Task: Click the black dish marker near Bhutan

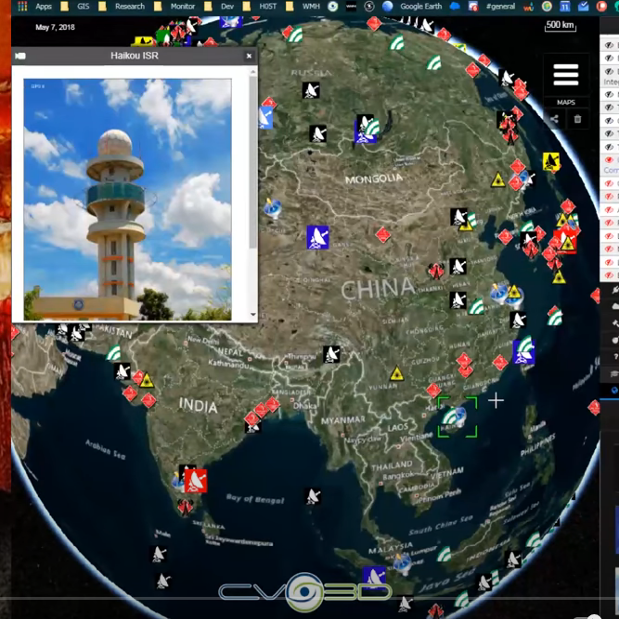Action: pyautogui.click(x=332, y=354)
